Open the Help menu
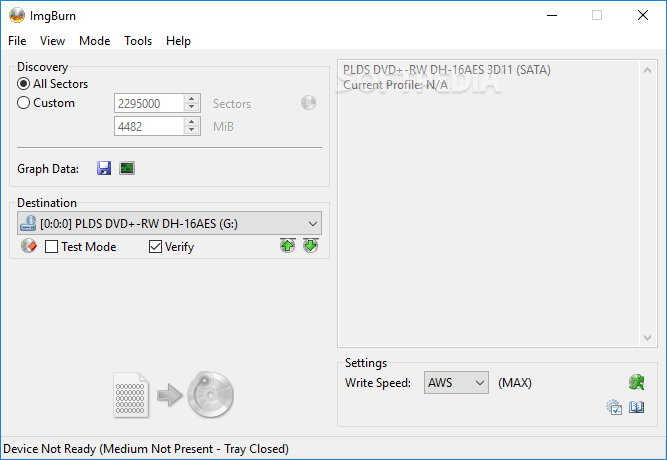The height and width of the screenshot is (460, 667). click(178, 41)
